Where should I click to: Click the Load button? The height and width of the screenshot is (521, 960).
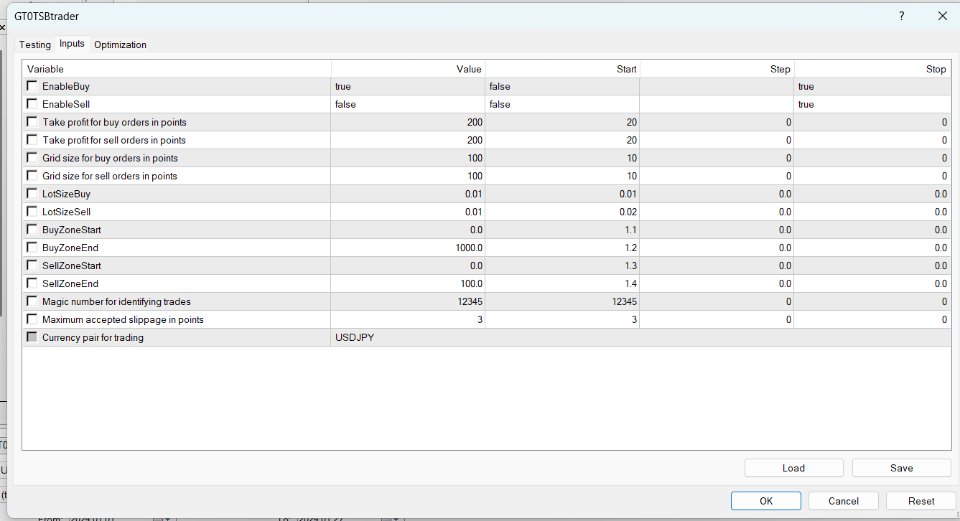pyautogui.click(x=793, y=468)
